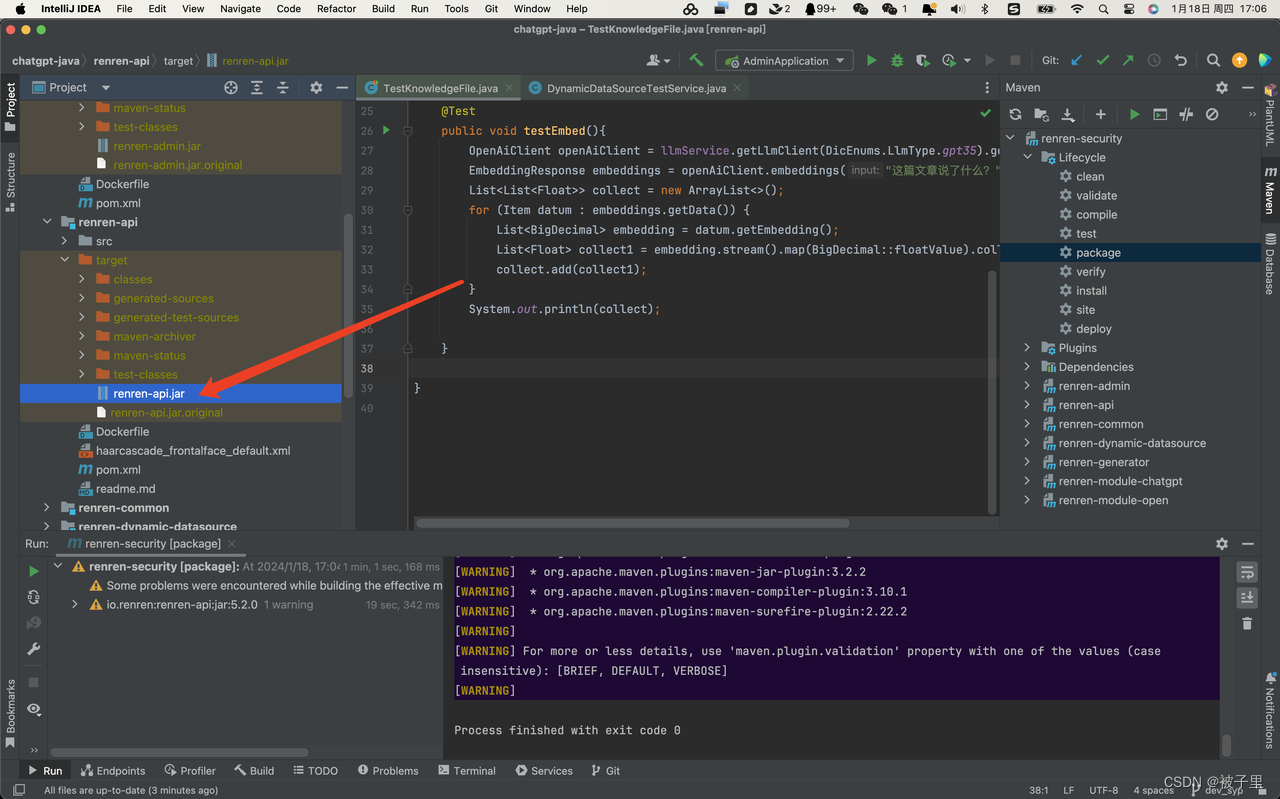1280x799 pixels.
Task: Click the Run tree horizontal scrollbar
Action: pos(179,752)
